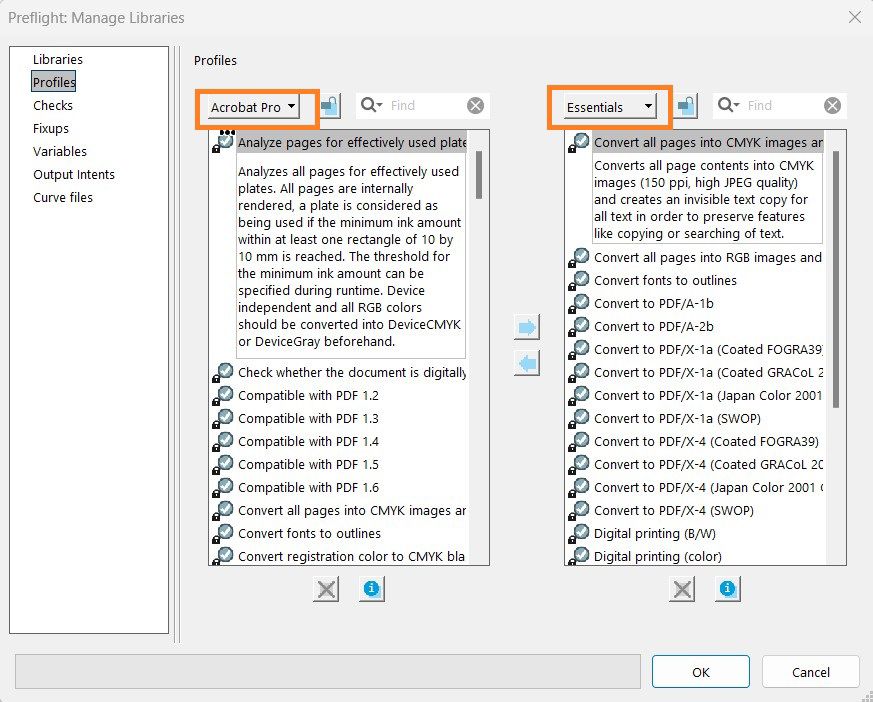The image size is (873, 702).
Task: Click the icon beside Compatible with PDF 1.2
Action: point(223,396)
